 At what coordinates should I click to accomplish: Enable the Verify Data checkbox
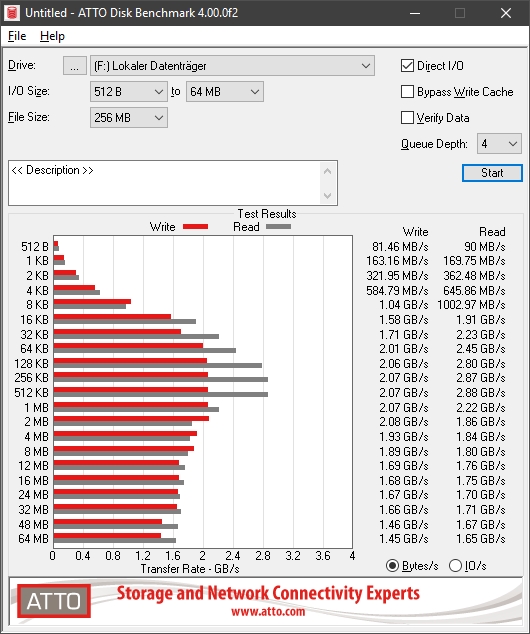point(407,118)
